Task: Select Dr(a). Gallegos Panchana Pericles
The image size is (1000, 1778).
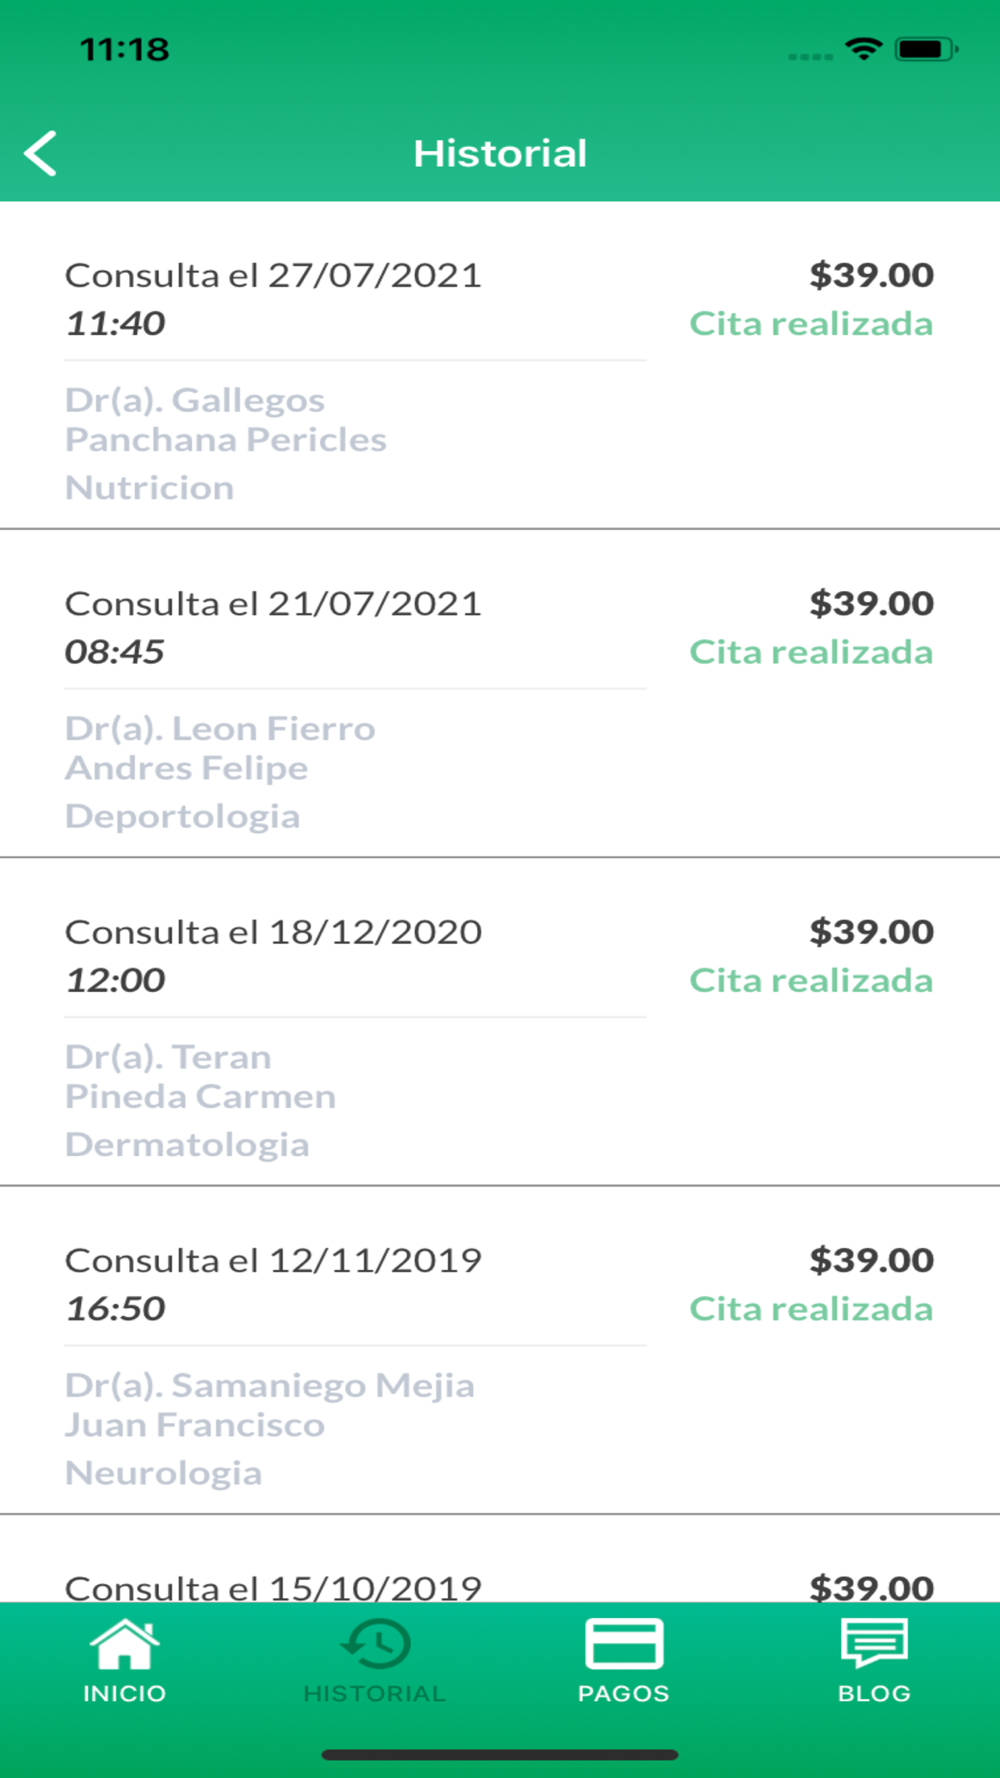Action: coord(226,420)
